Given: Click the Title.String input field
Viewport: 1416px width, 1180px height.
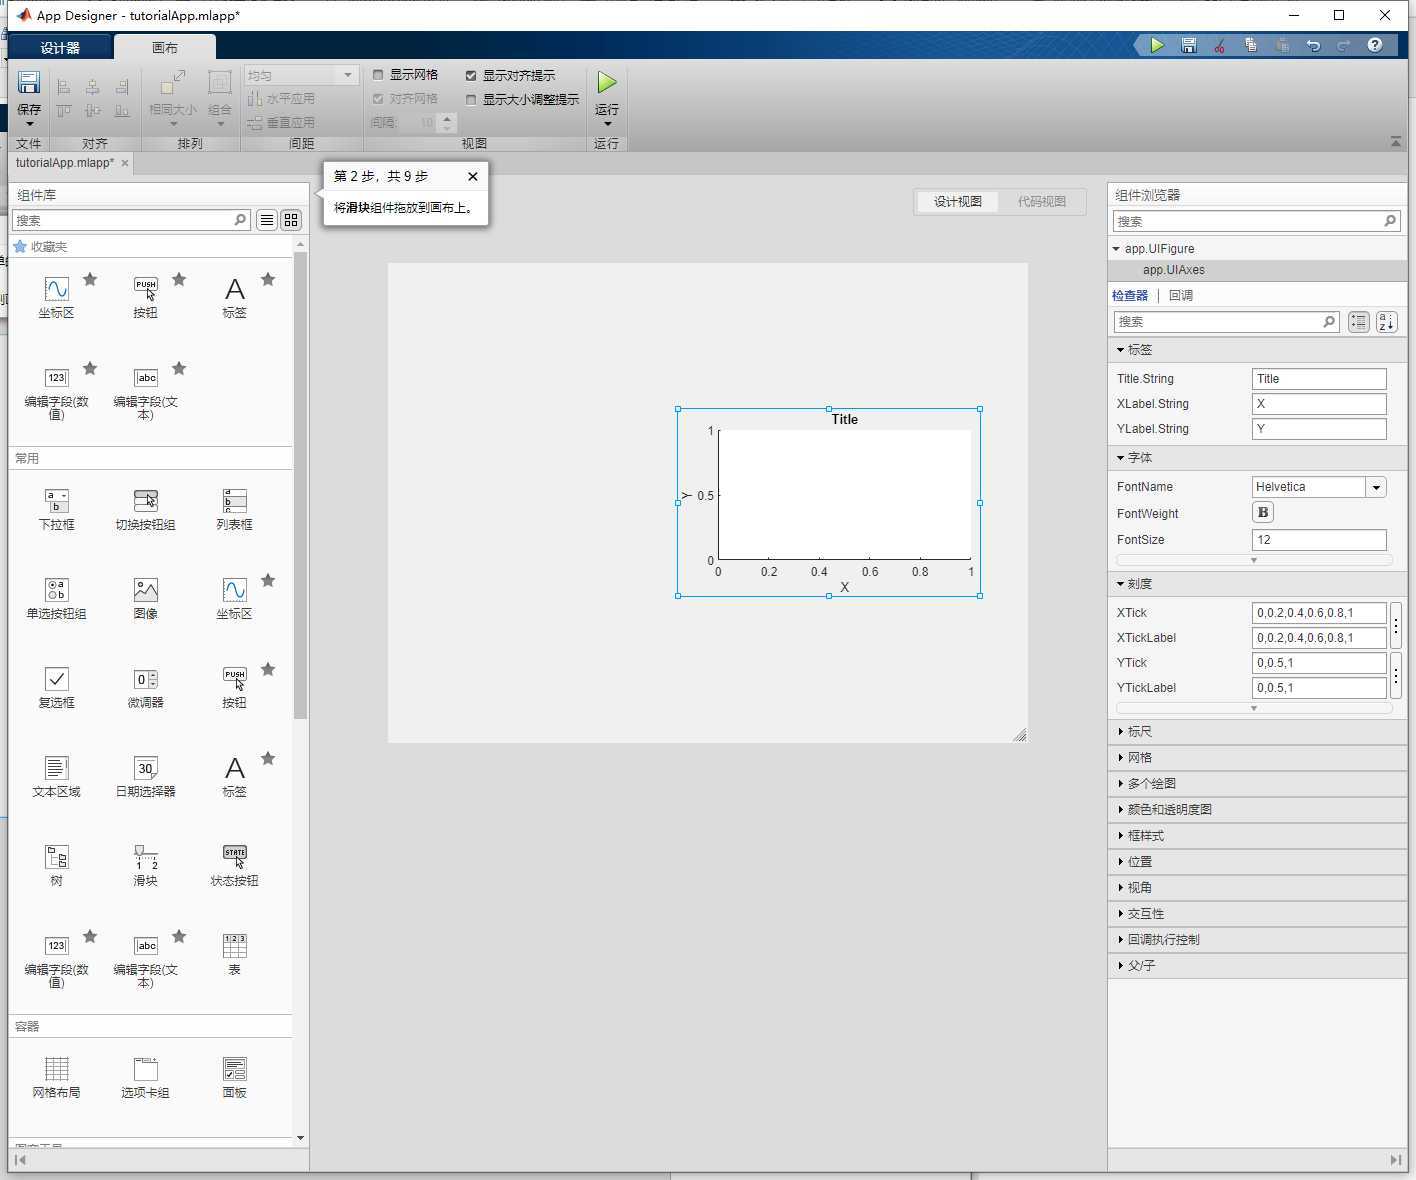Looking at the screenshot, I should pos(1318,379).
